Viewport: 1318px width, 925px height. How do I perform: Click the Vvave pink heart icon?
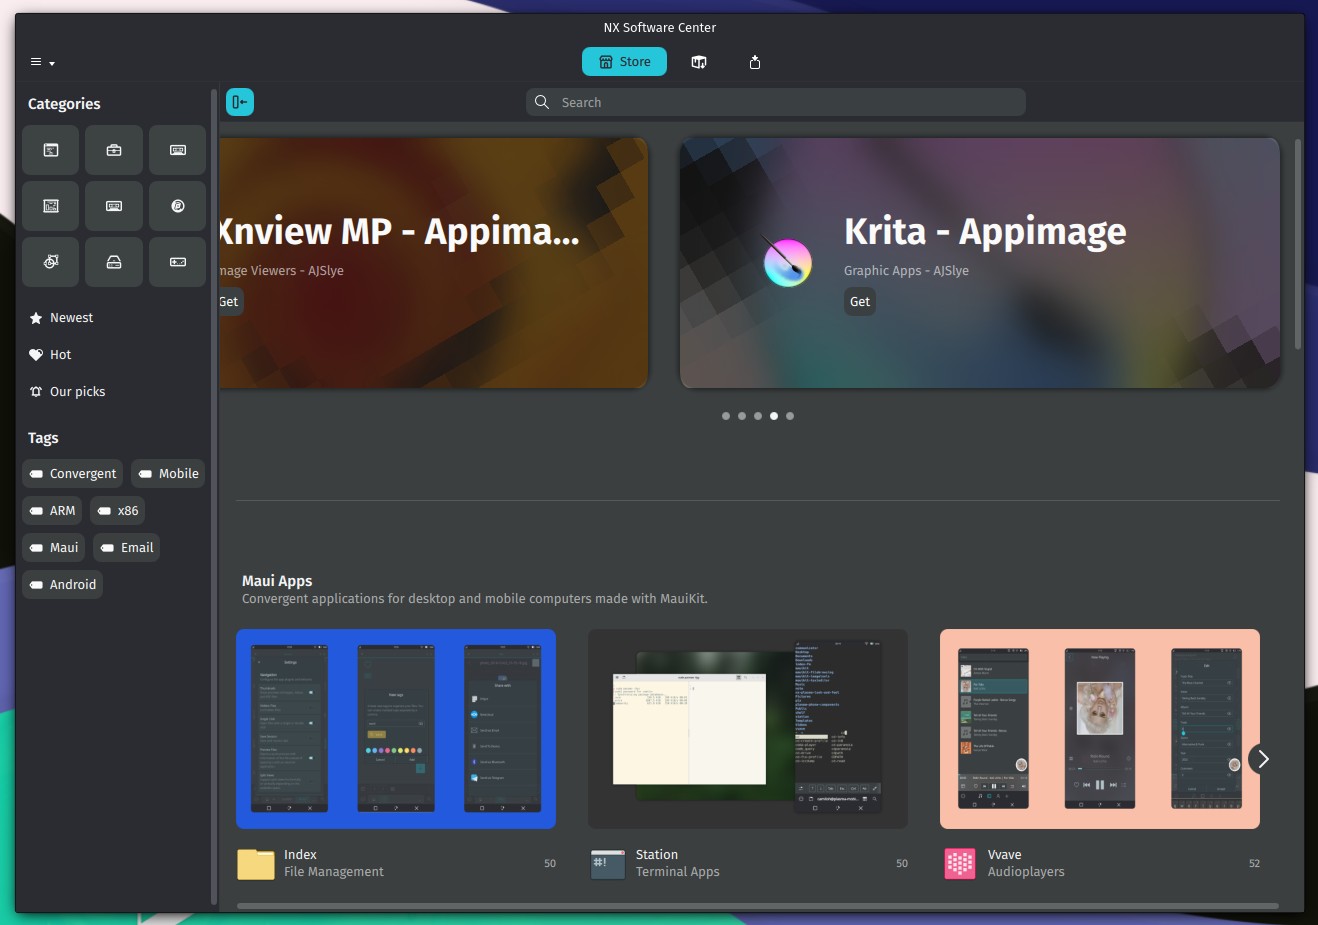pos(960,863)
